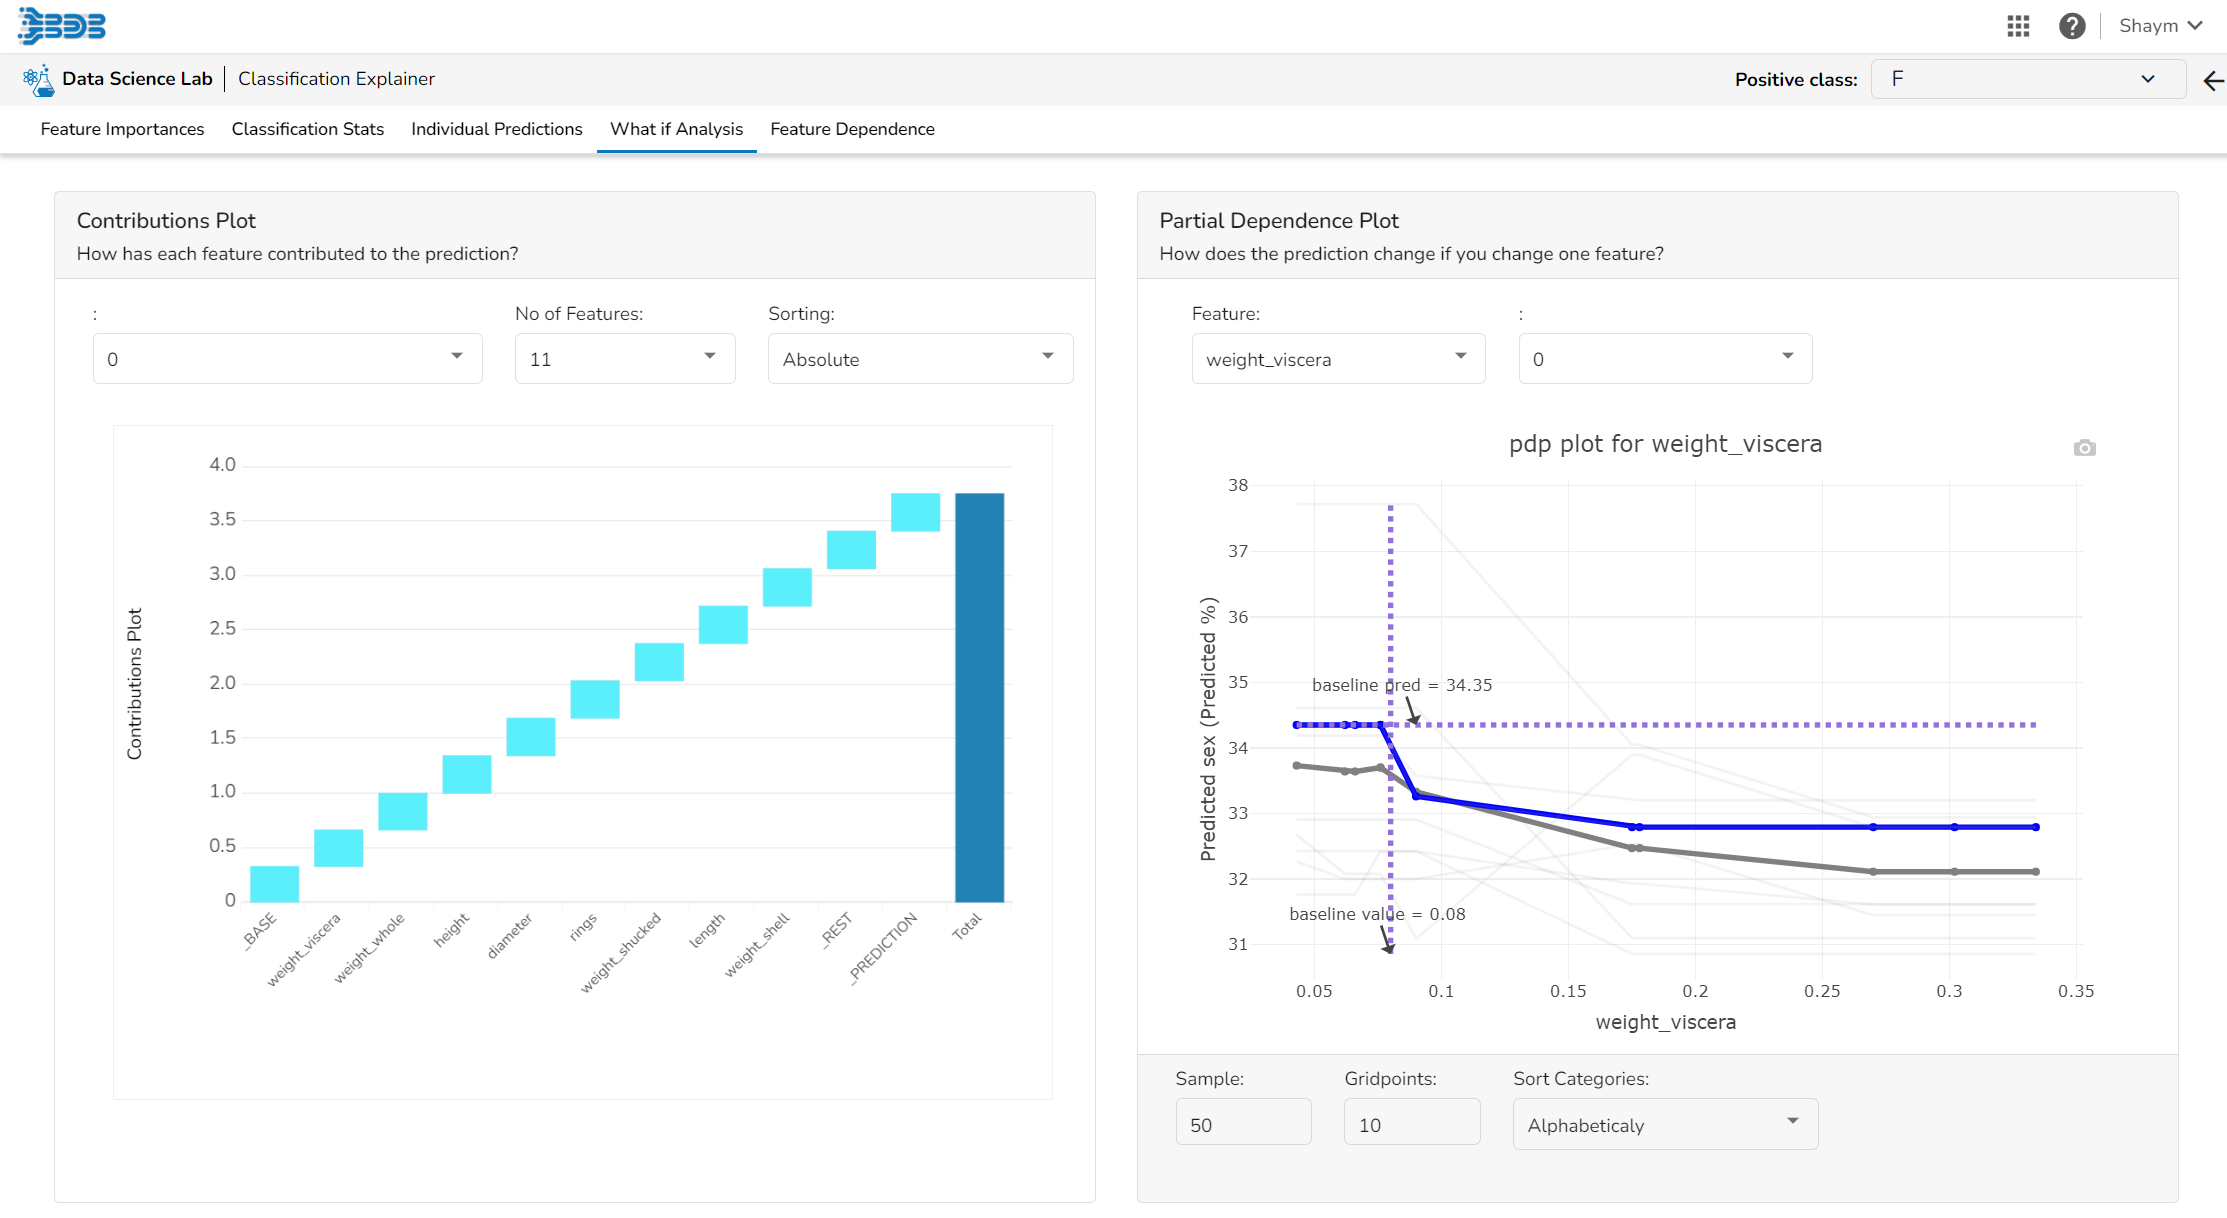Select the Feature Dependence tab

[x=852, y=129]
